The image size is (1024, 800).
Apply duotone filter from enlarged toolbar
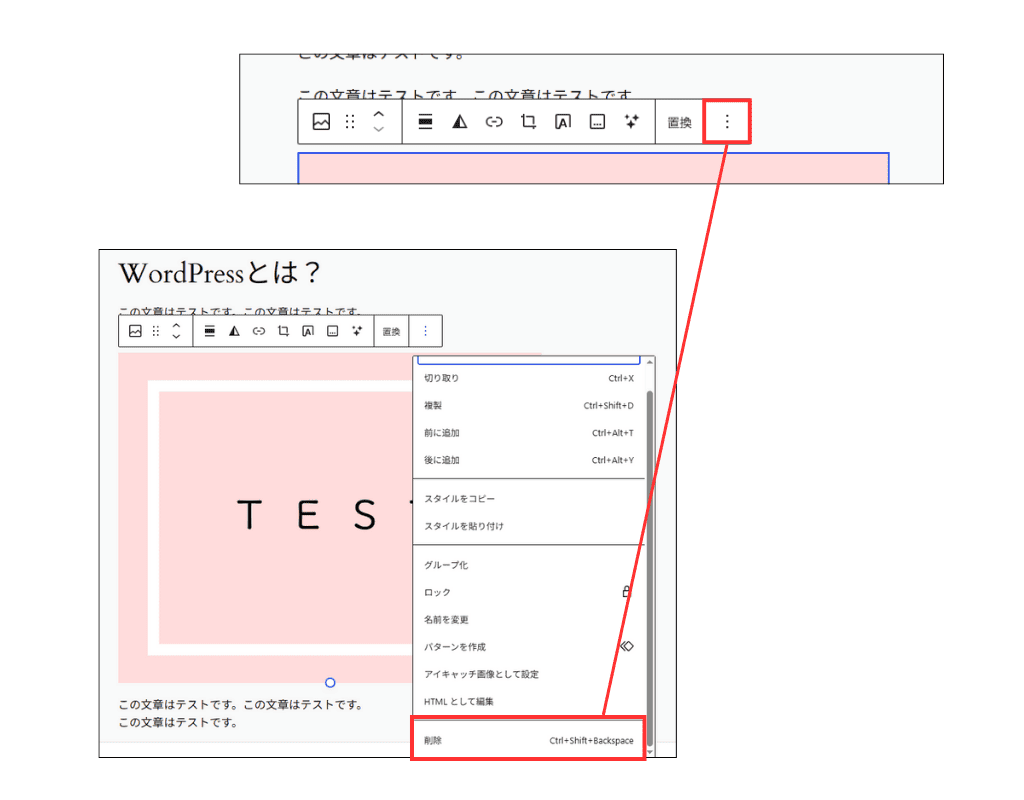coord(460,121)
